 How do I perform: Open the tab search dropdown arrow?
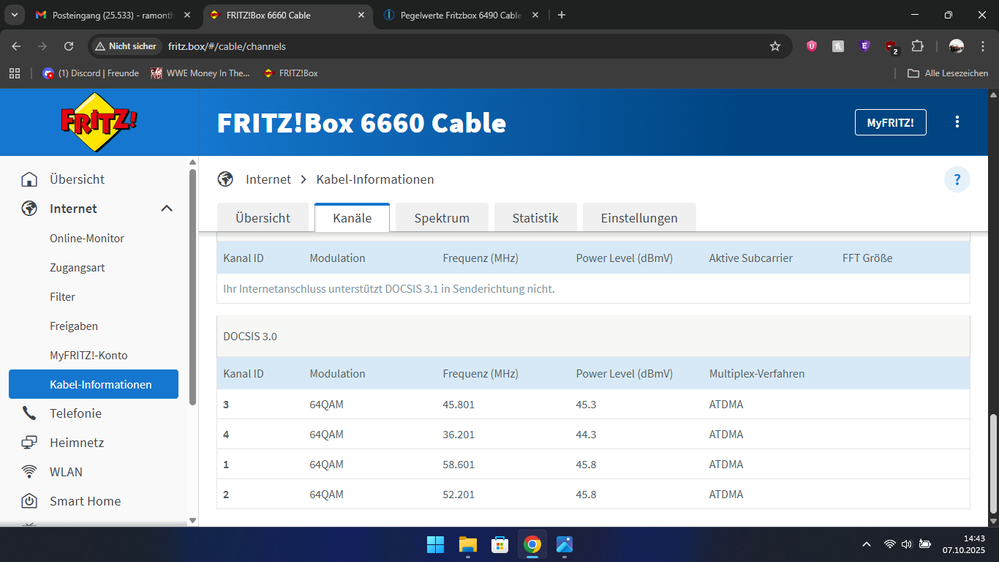tap(14, 15)
